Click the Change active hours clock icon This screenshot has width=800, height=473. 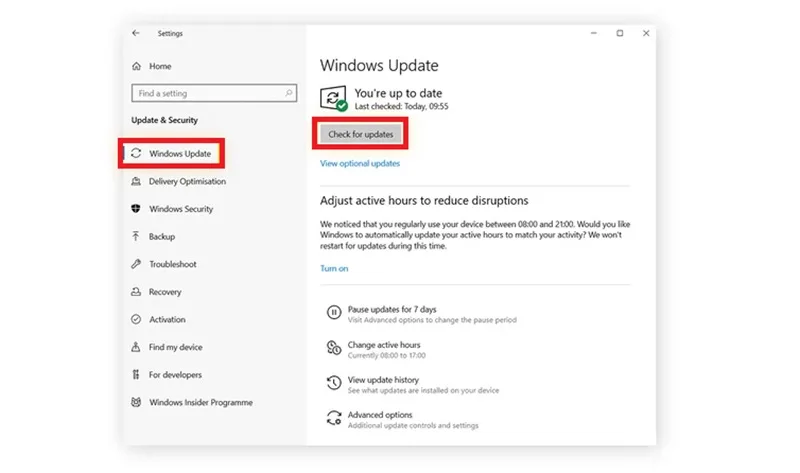click(334, 347)
